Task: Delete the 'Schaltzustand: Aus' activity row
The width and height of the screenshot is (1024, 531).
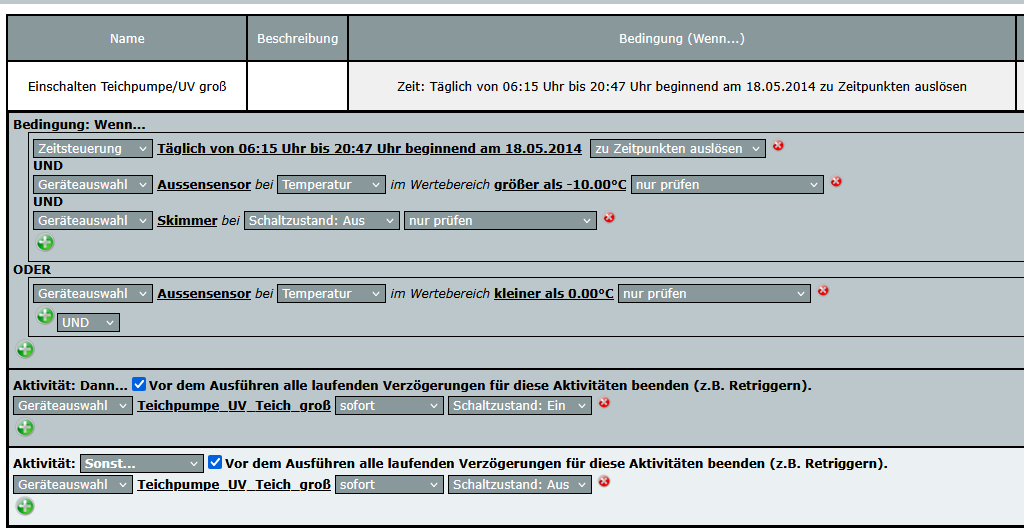Action: [x=604, y=481]
